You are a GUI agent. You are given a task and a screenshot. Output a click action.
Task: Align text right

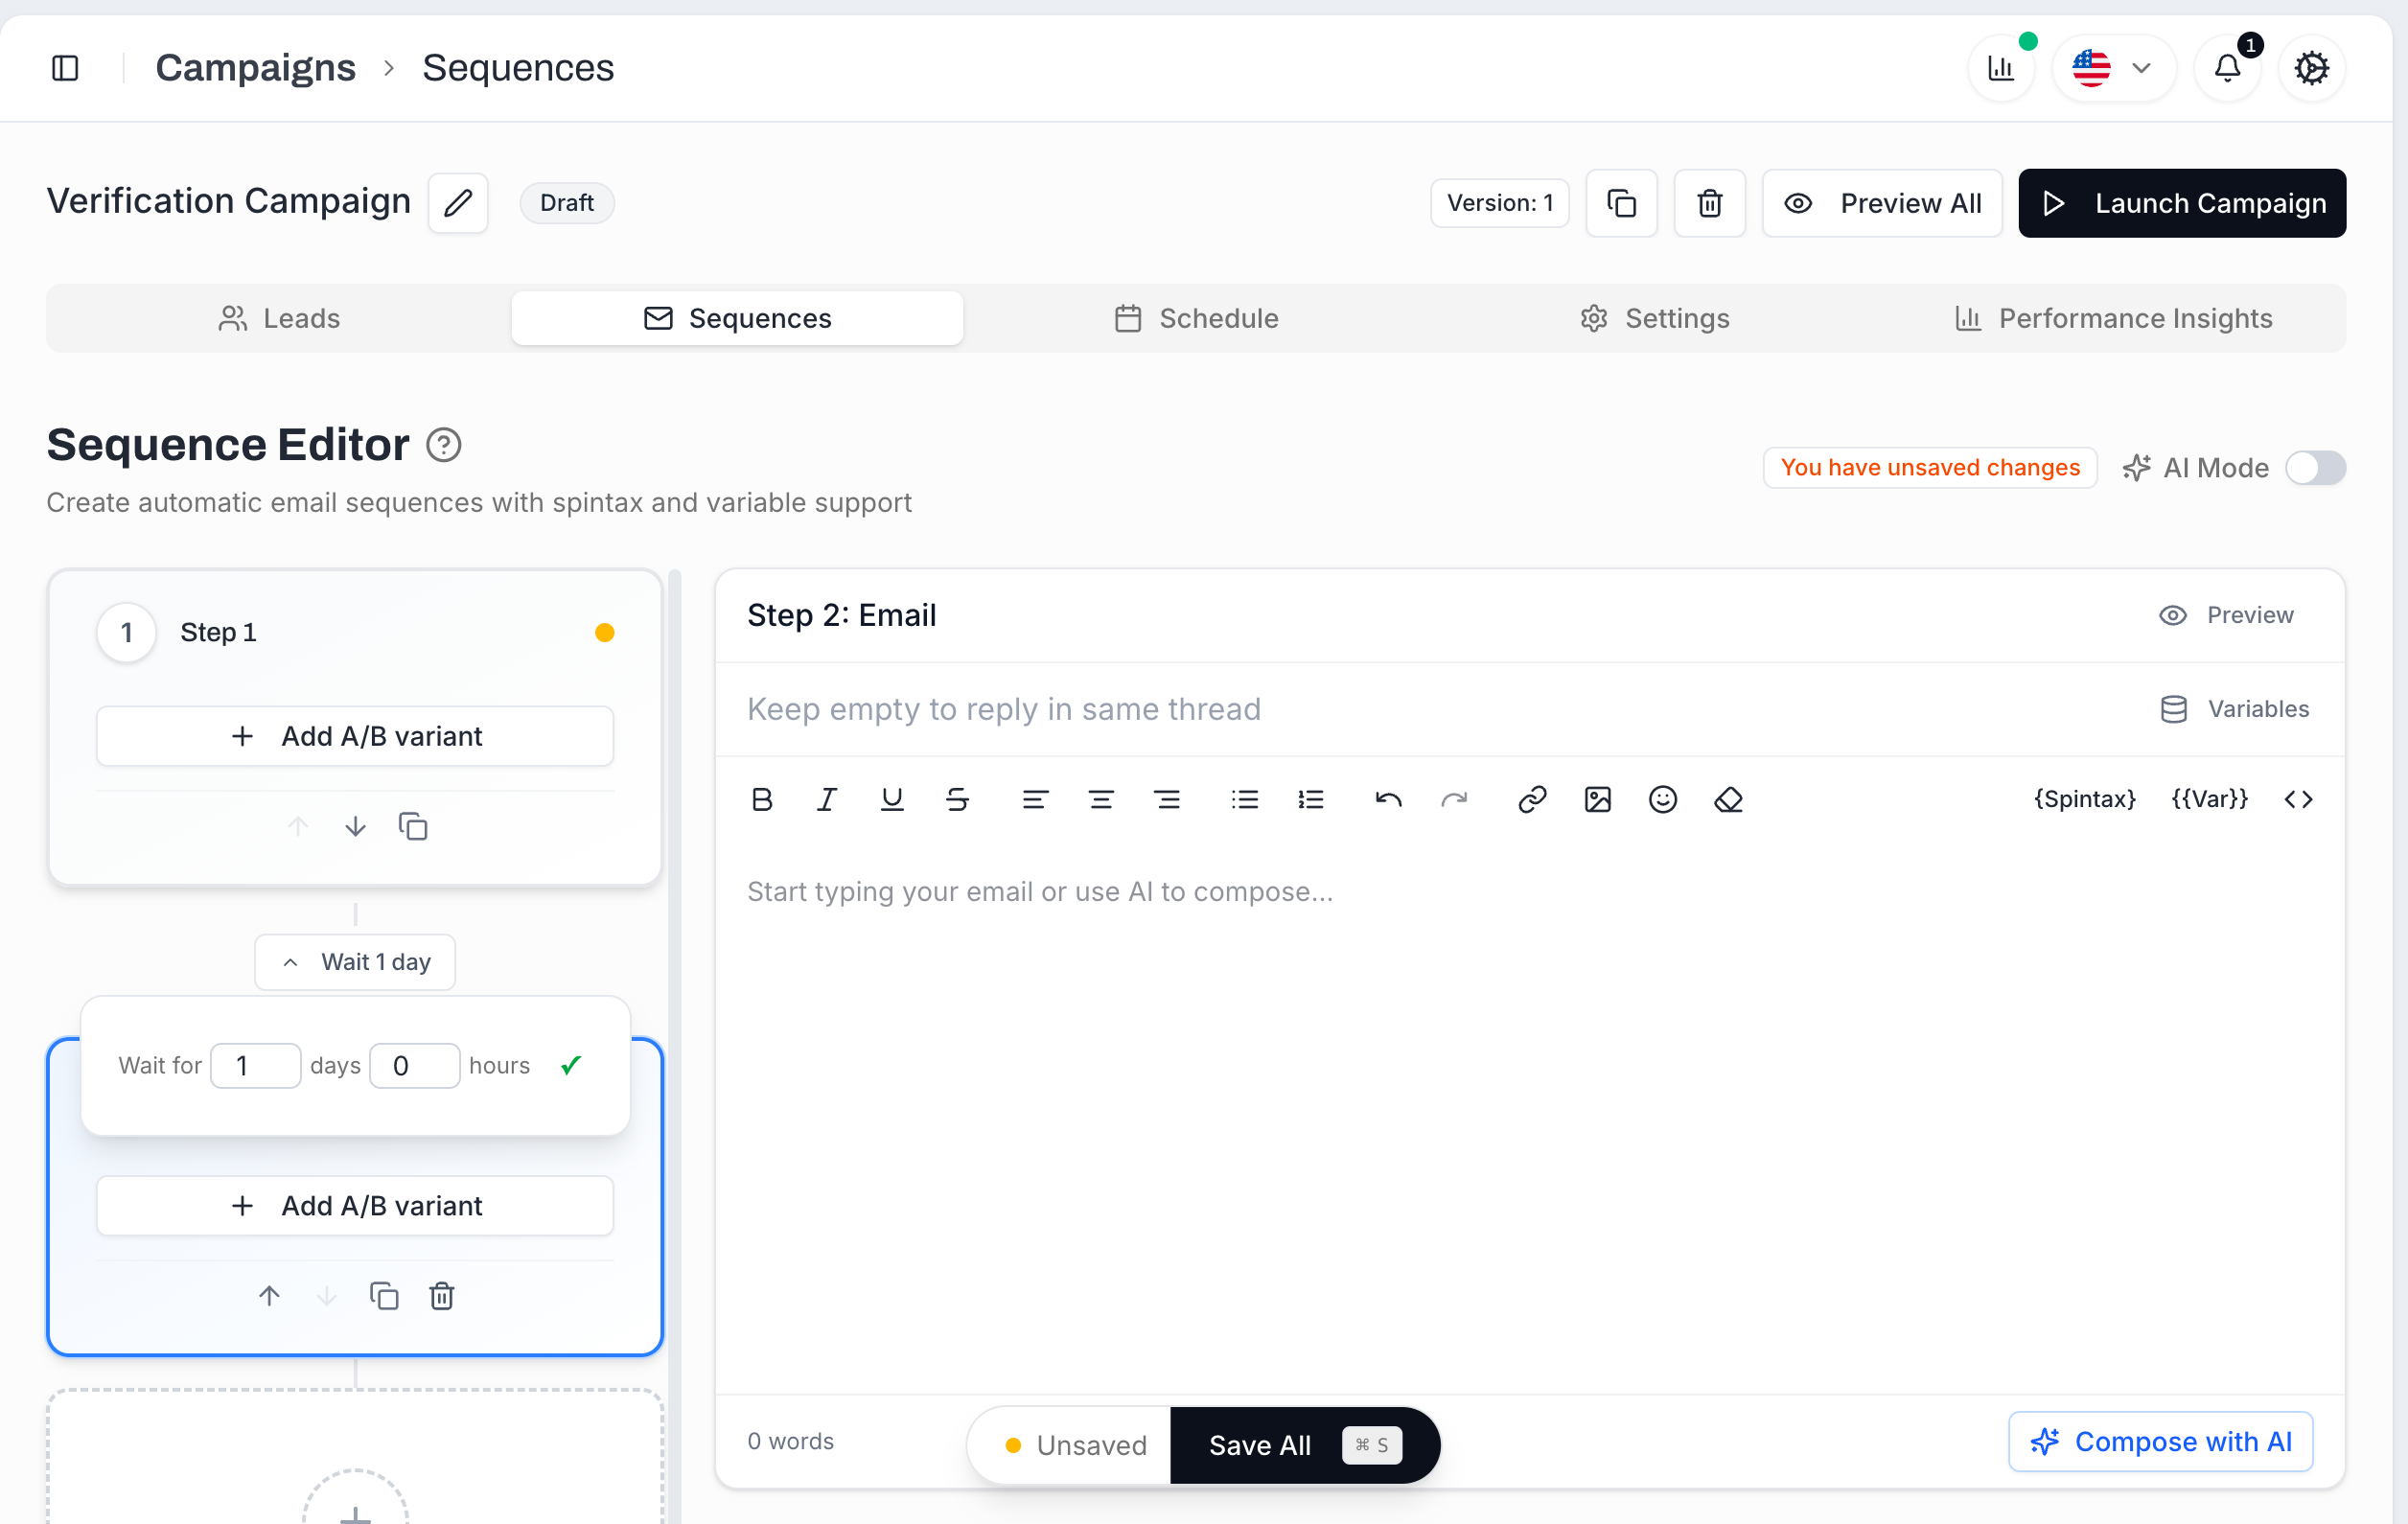[x=1166, y=800]
